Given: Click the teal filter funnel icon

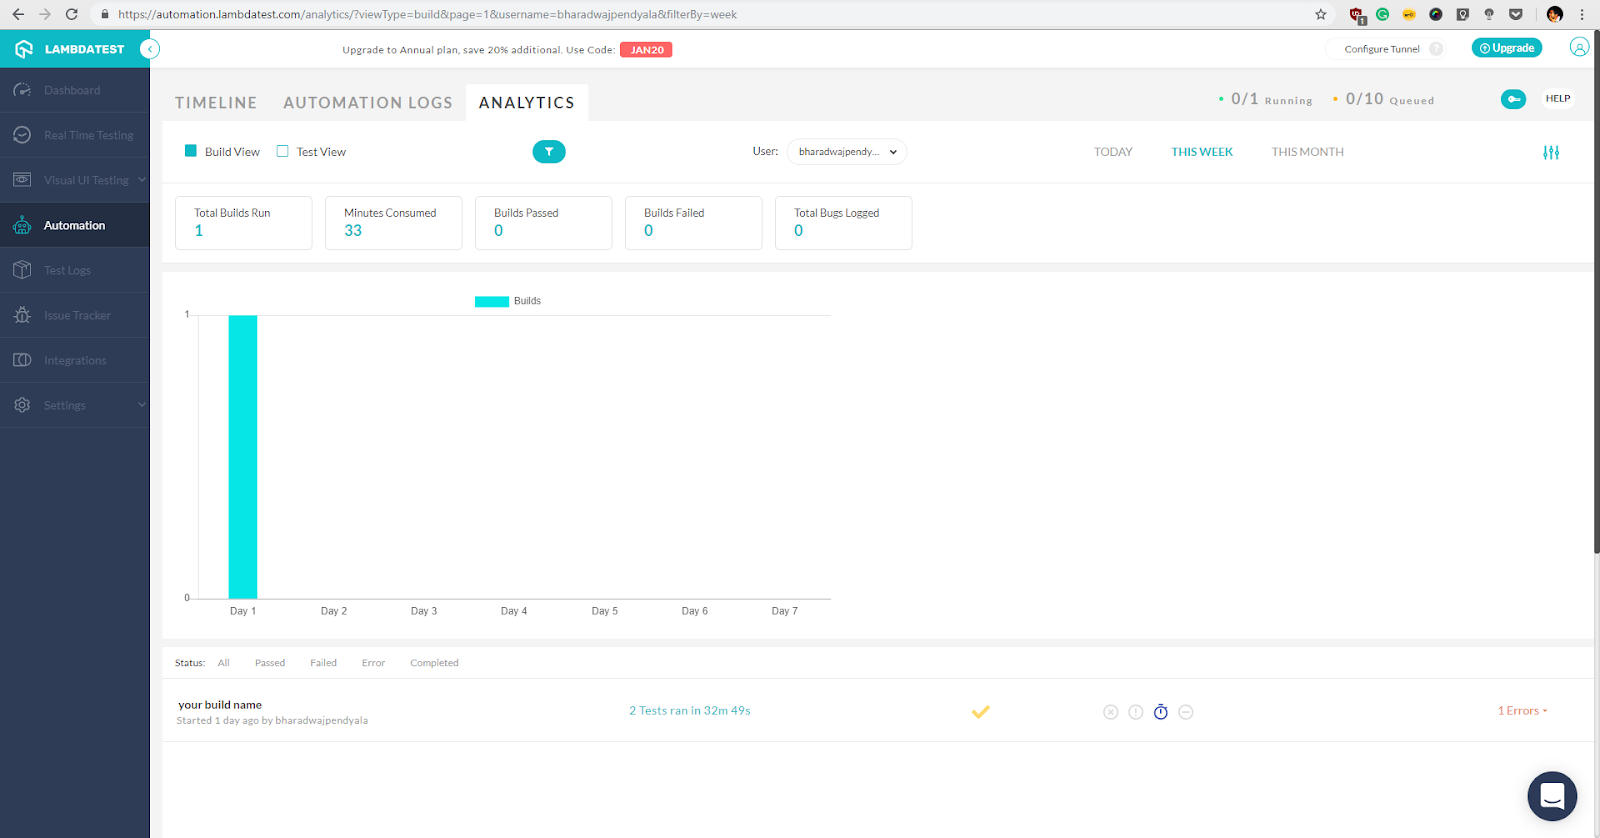Looking at the screenshot, I should pyautogui.click(x=549, y=152).
